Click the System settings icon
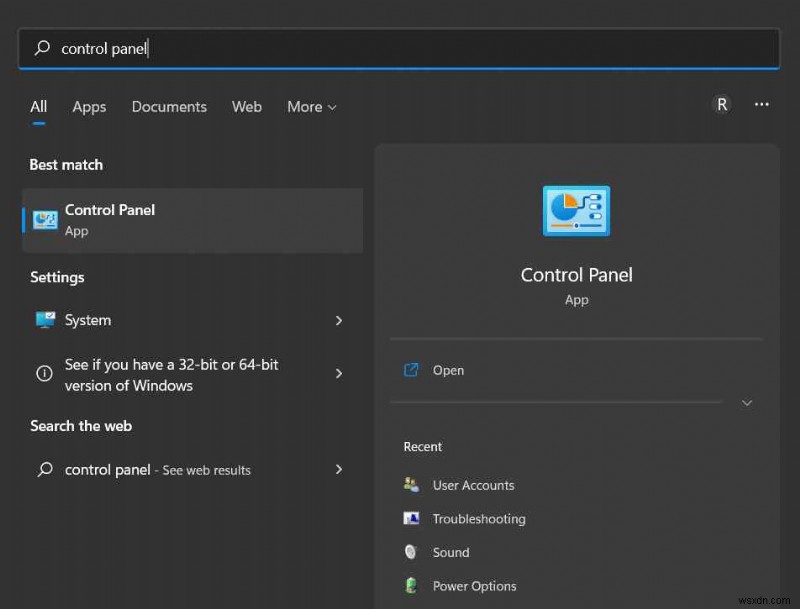Screen dimensions: 800x609 point(44,320)
